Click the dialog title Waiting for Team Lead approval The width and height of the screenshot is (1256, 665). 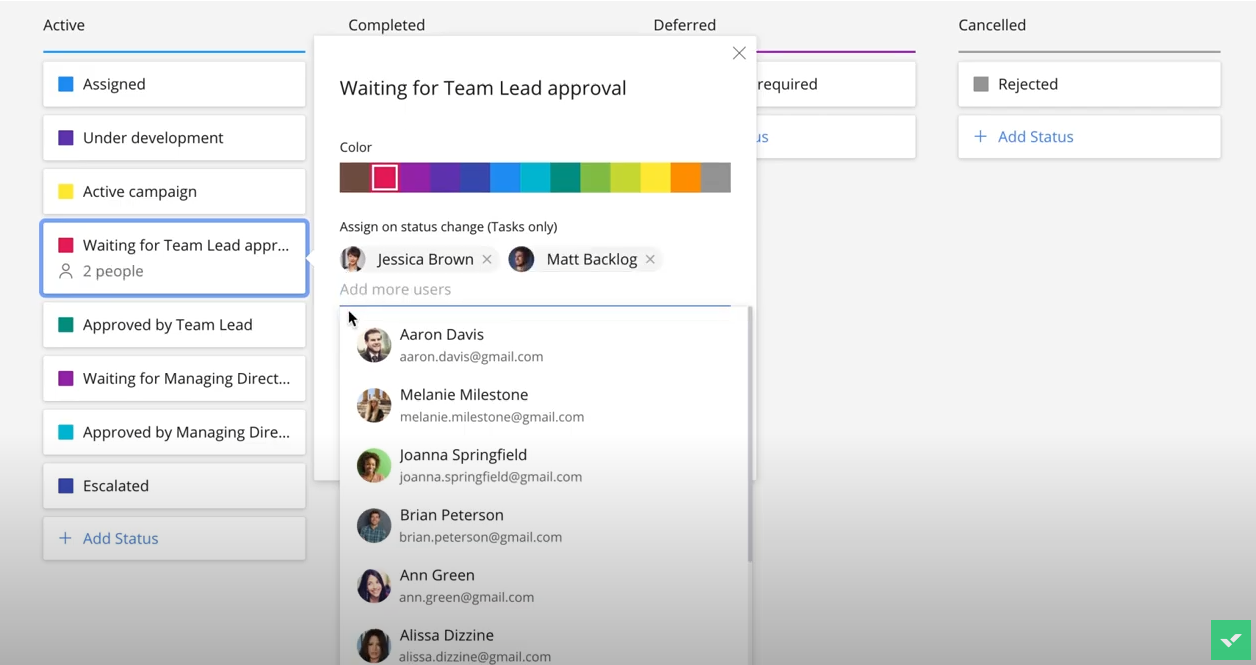(483, 88)
